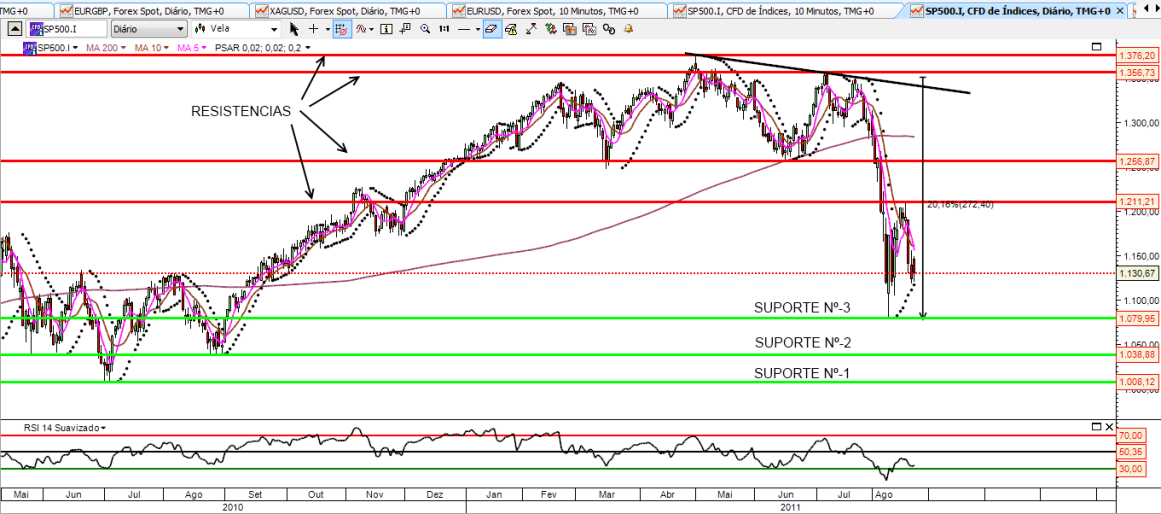Maximize the RSI indicator panel
This screenshot has height=514, width=1161.
(x=1097, y=427)
